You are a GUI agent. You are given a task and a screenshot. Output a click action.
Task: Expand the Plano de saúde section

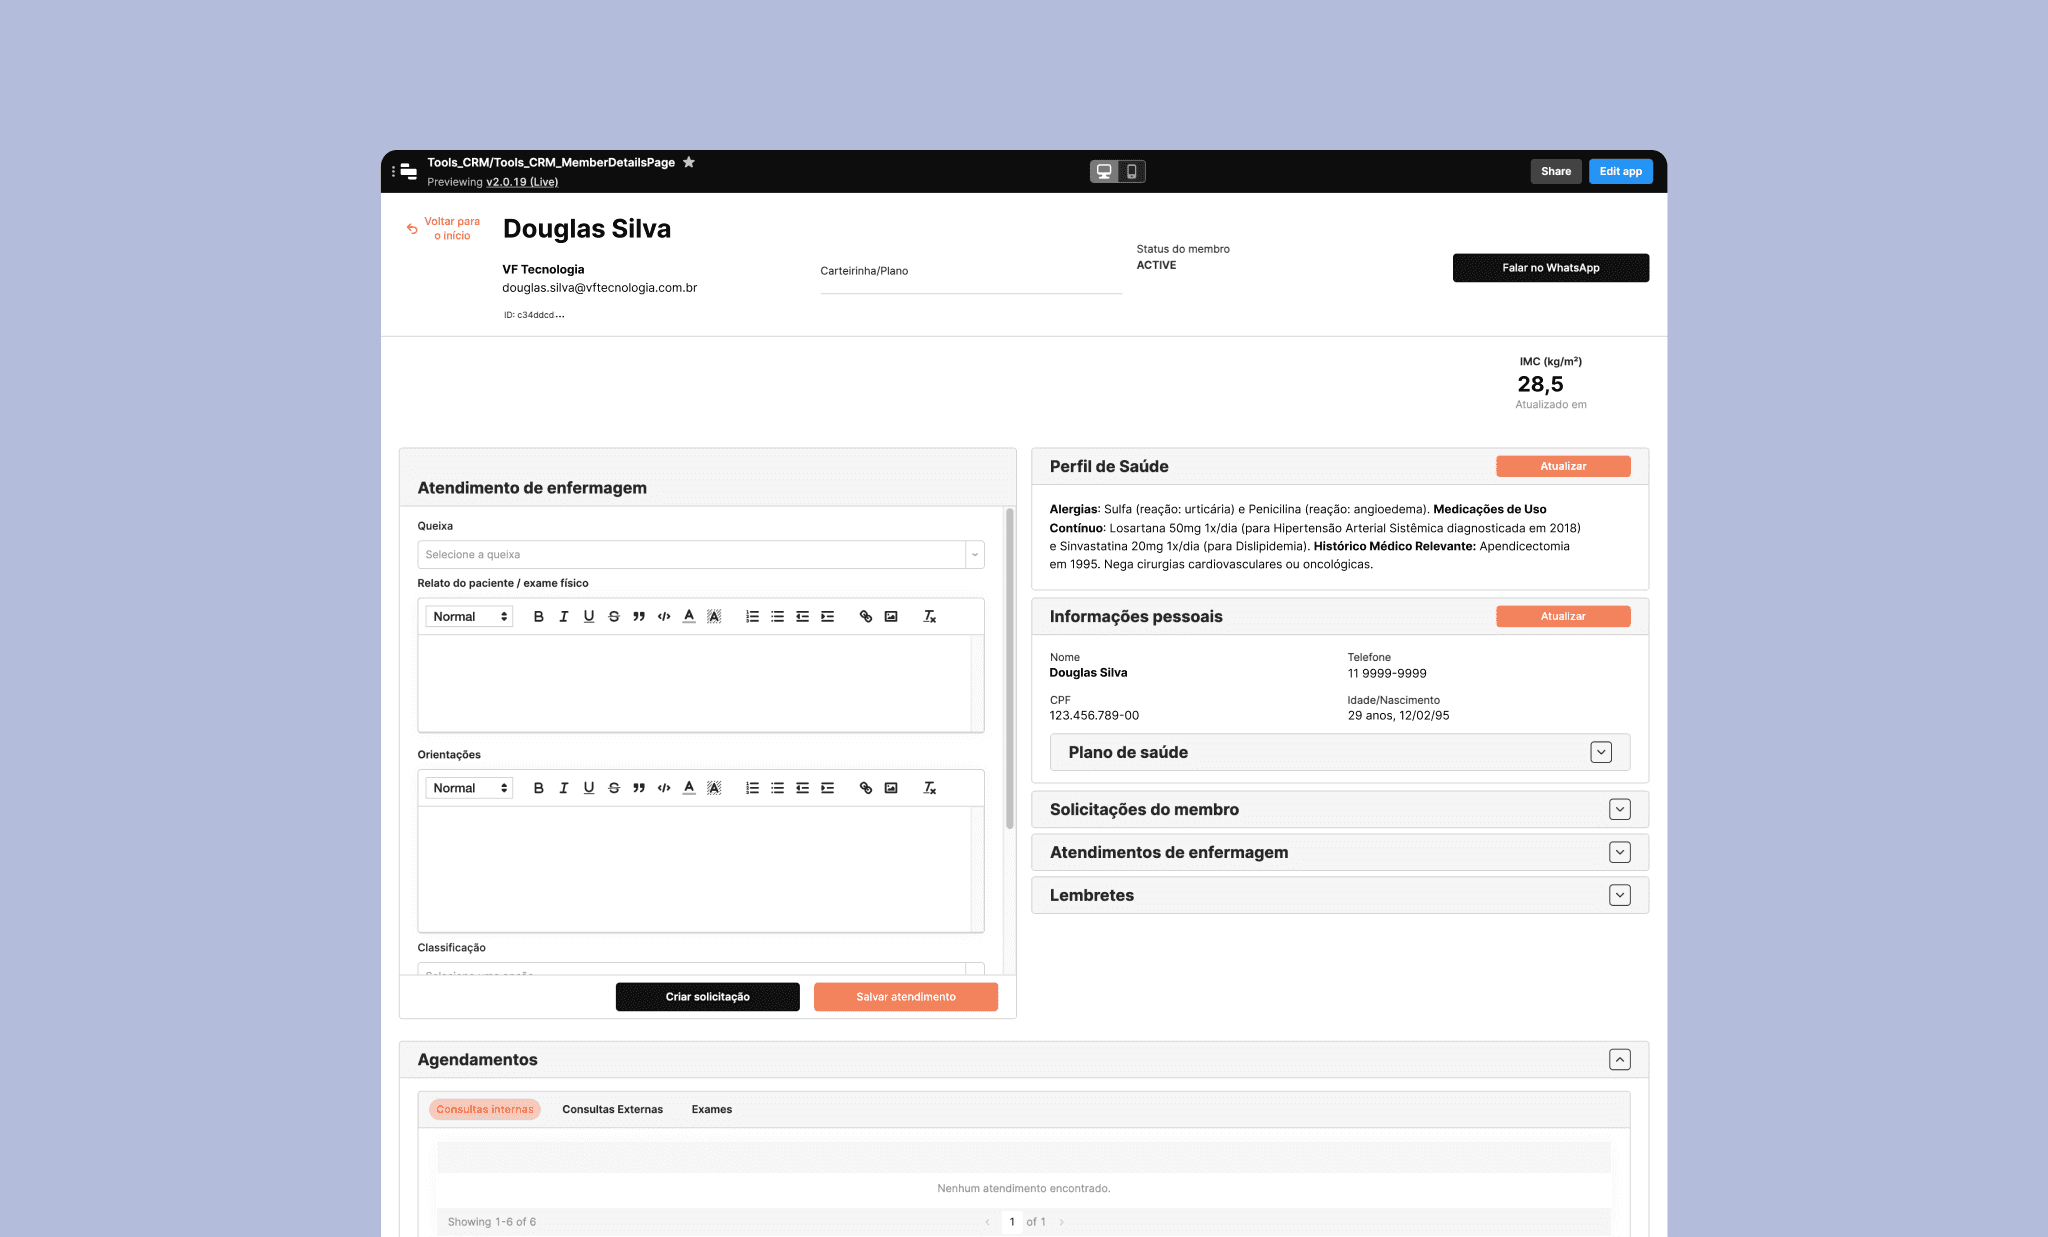(1600, 752)
